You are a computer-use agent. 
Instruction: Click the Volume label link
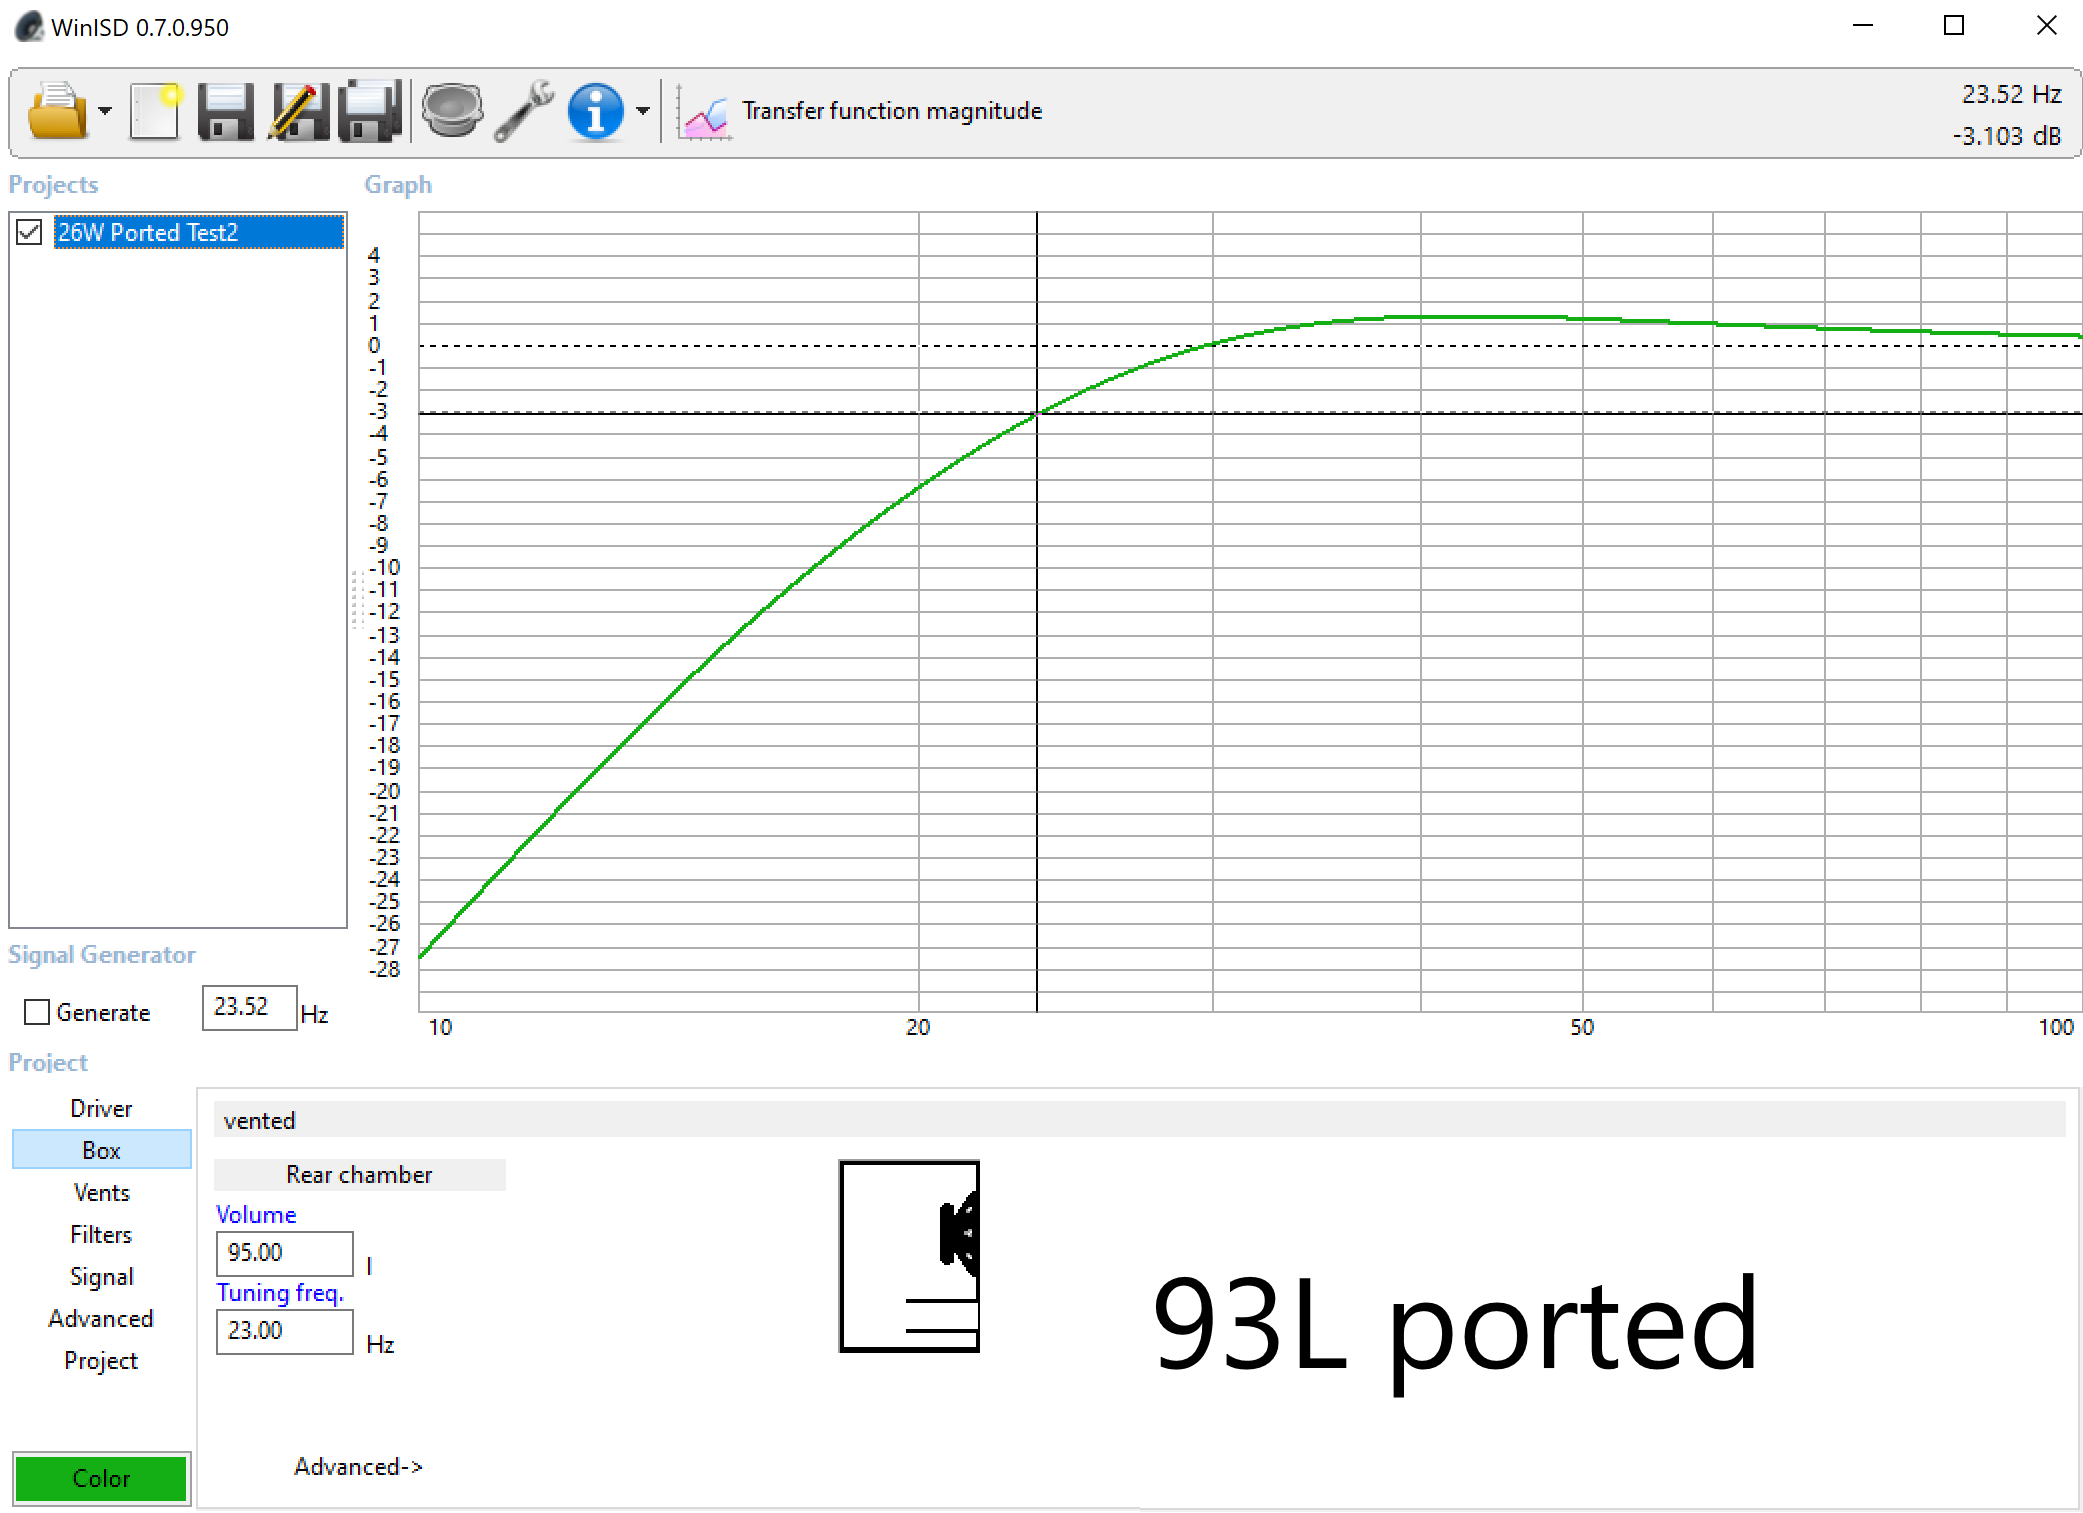click(256, 1214)
